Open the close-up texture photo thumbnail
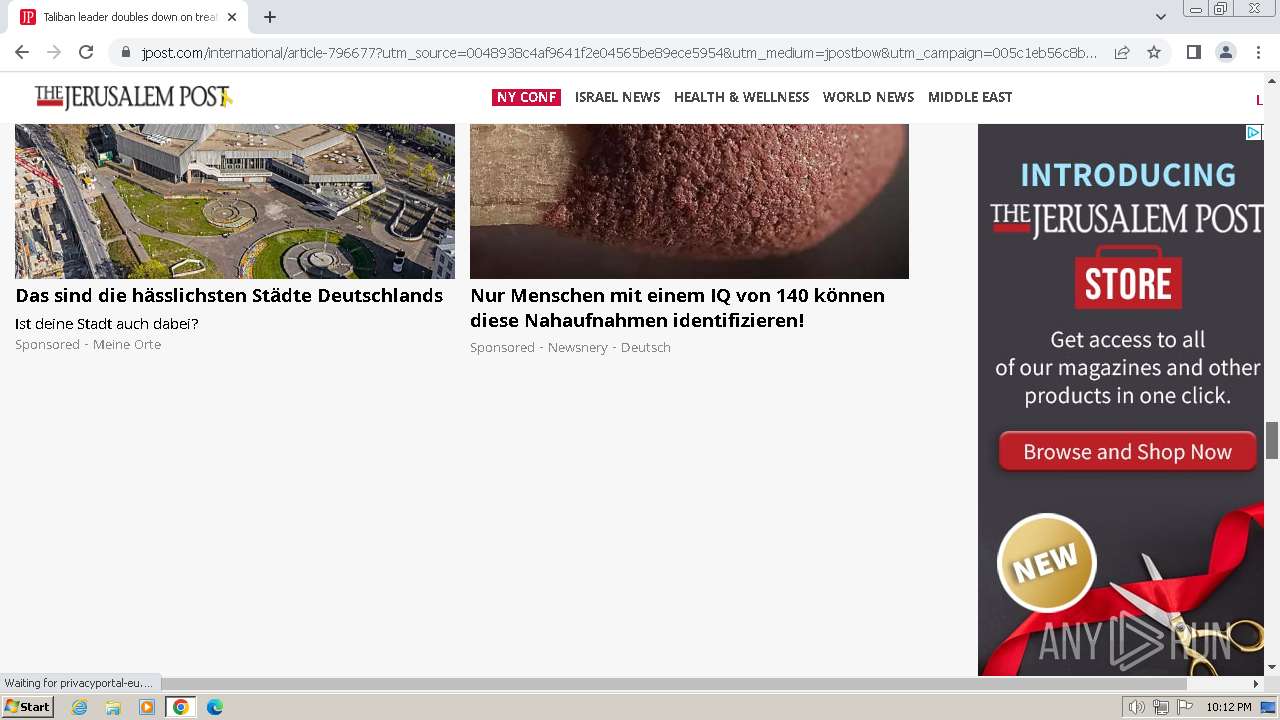 [x=689, y=201]
